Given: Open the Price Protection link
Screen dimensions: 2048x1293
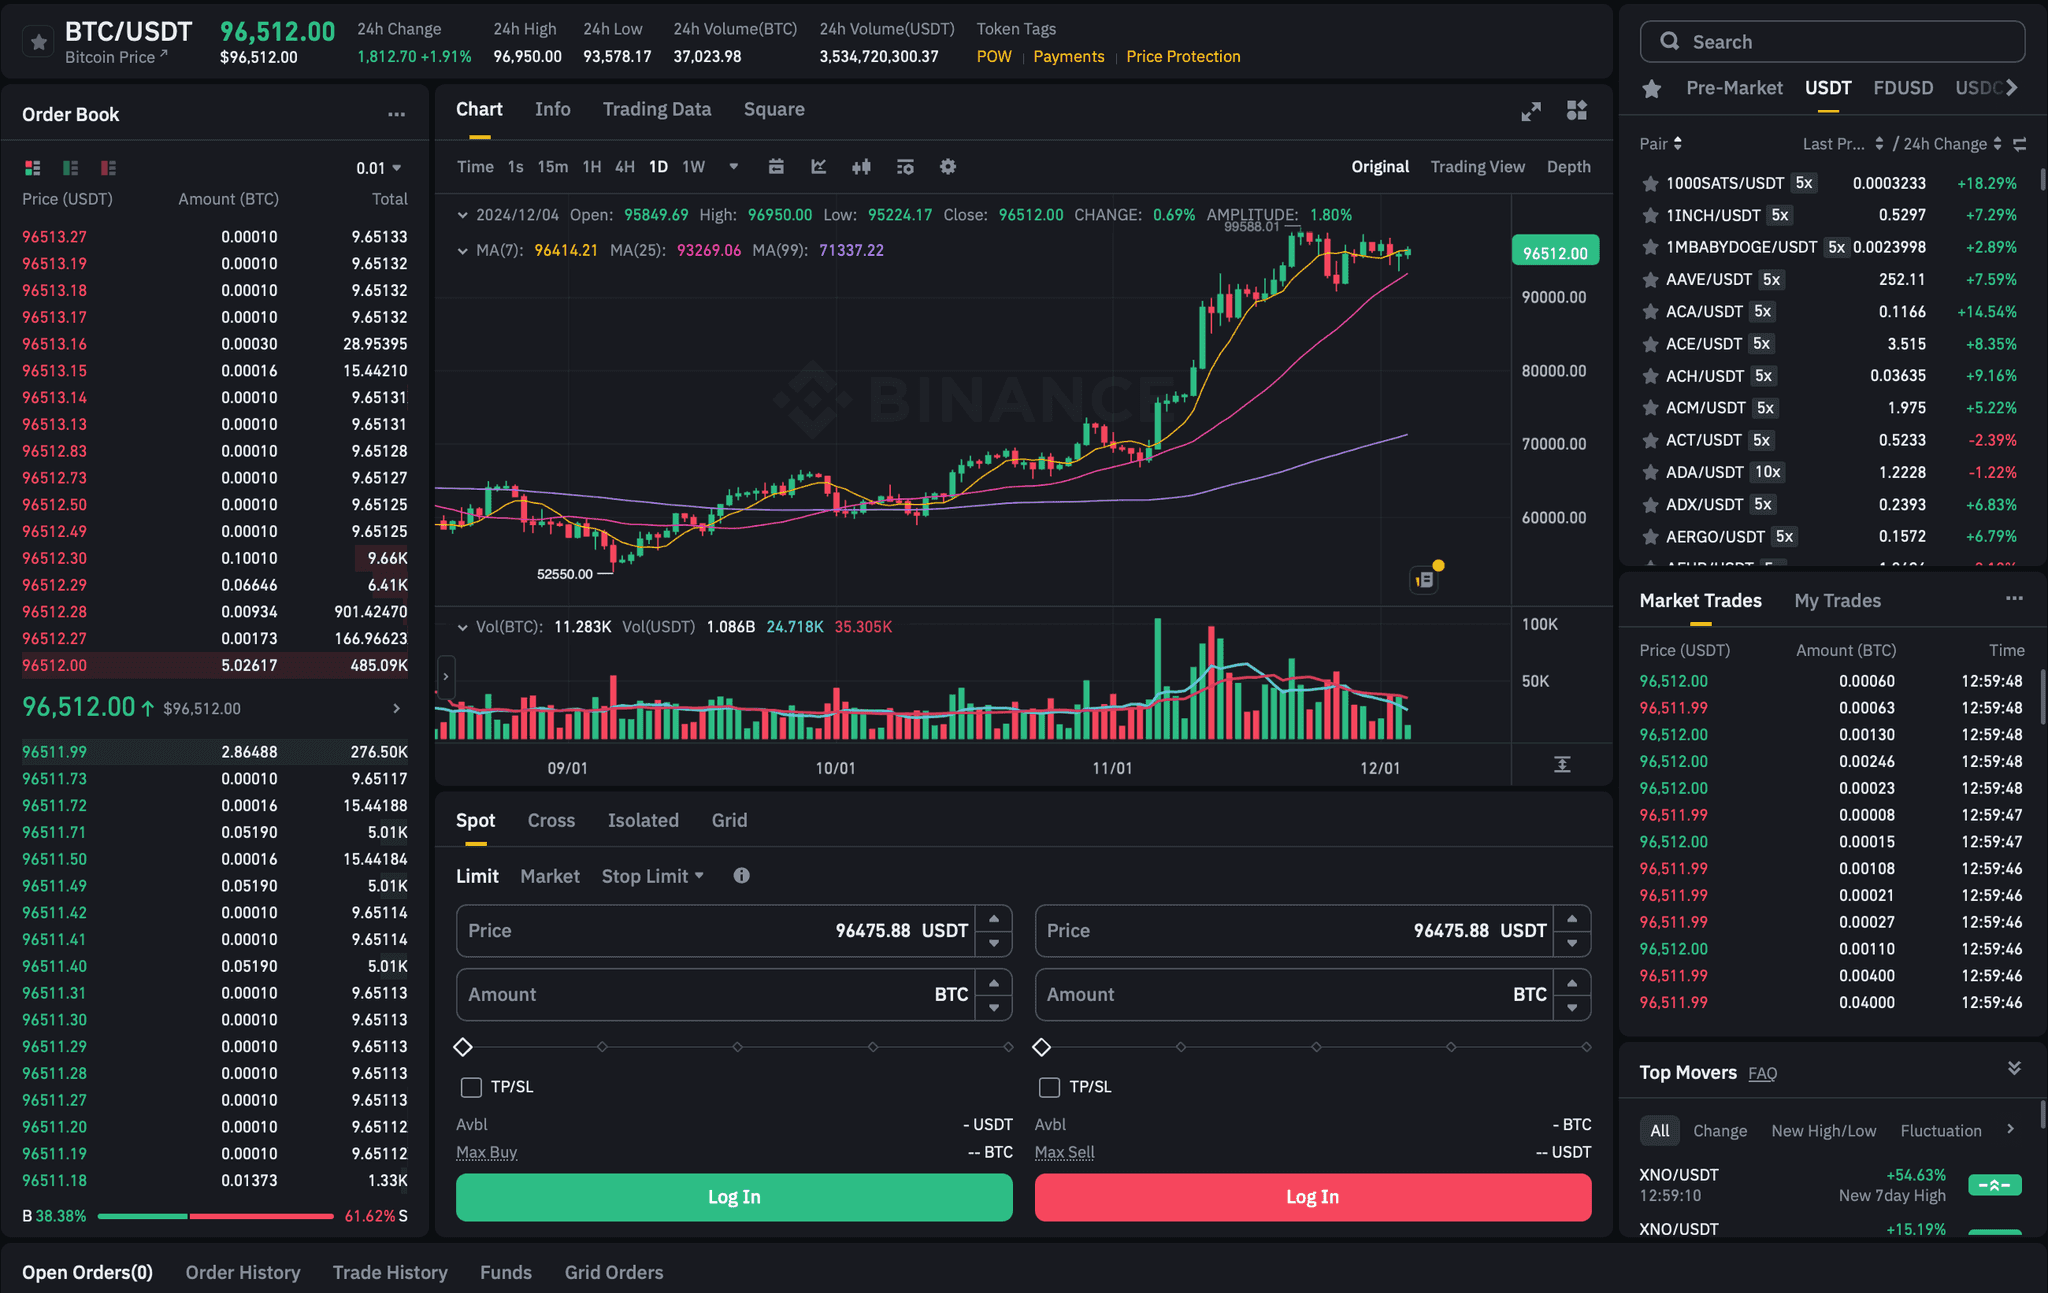Looking at the screenshot, I should point(1183,57).
